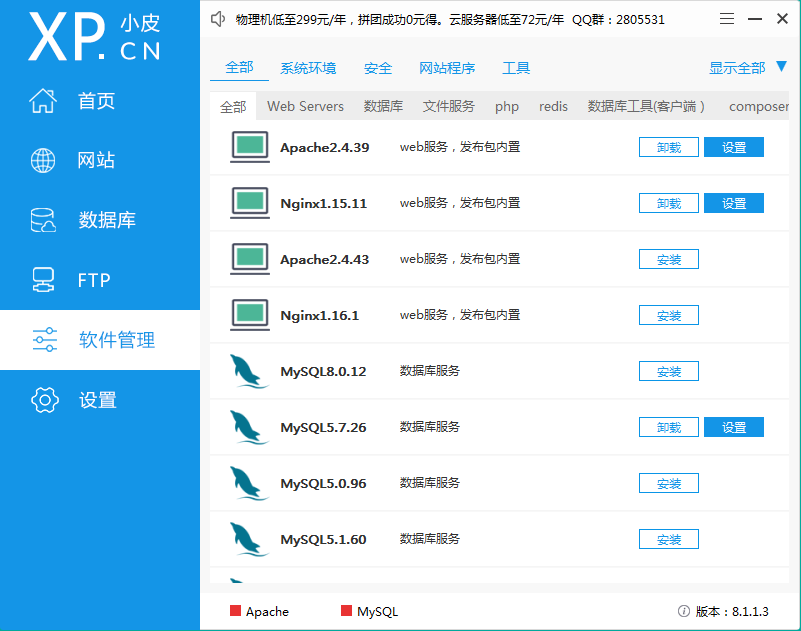Viewport: 801px width, 631px height.
Task: Expand the 显示全部 dropdown arrow
Action: [x=781, y=67]
